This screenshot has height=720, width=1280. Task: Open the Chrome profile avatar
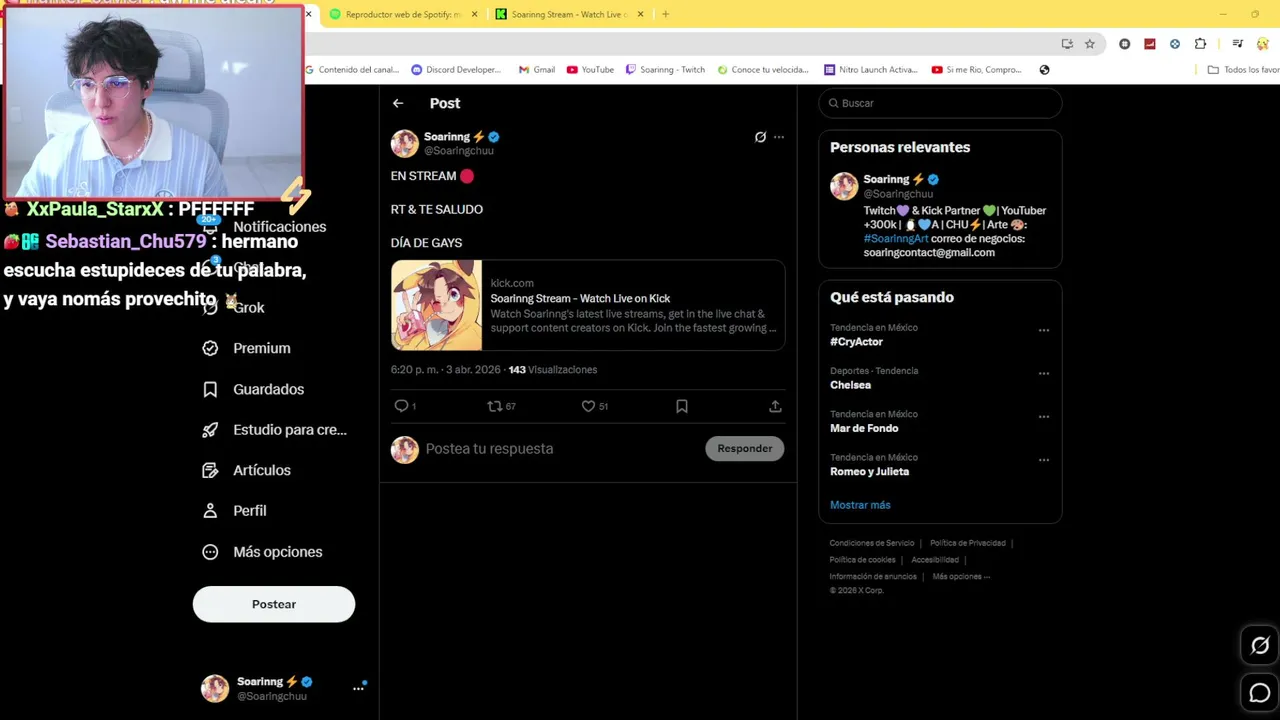1263,44
